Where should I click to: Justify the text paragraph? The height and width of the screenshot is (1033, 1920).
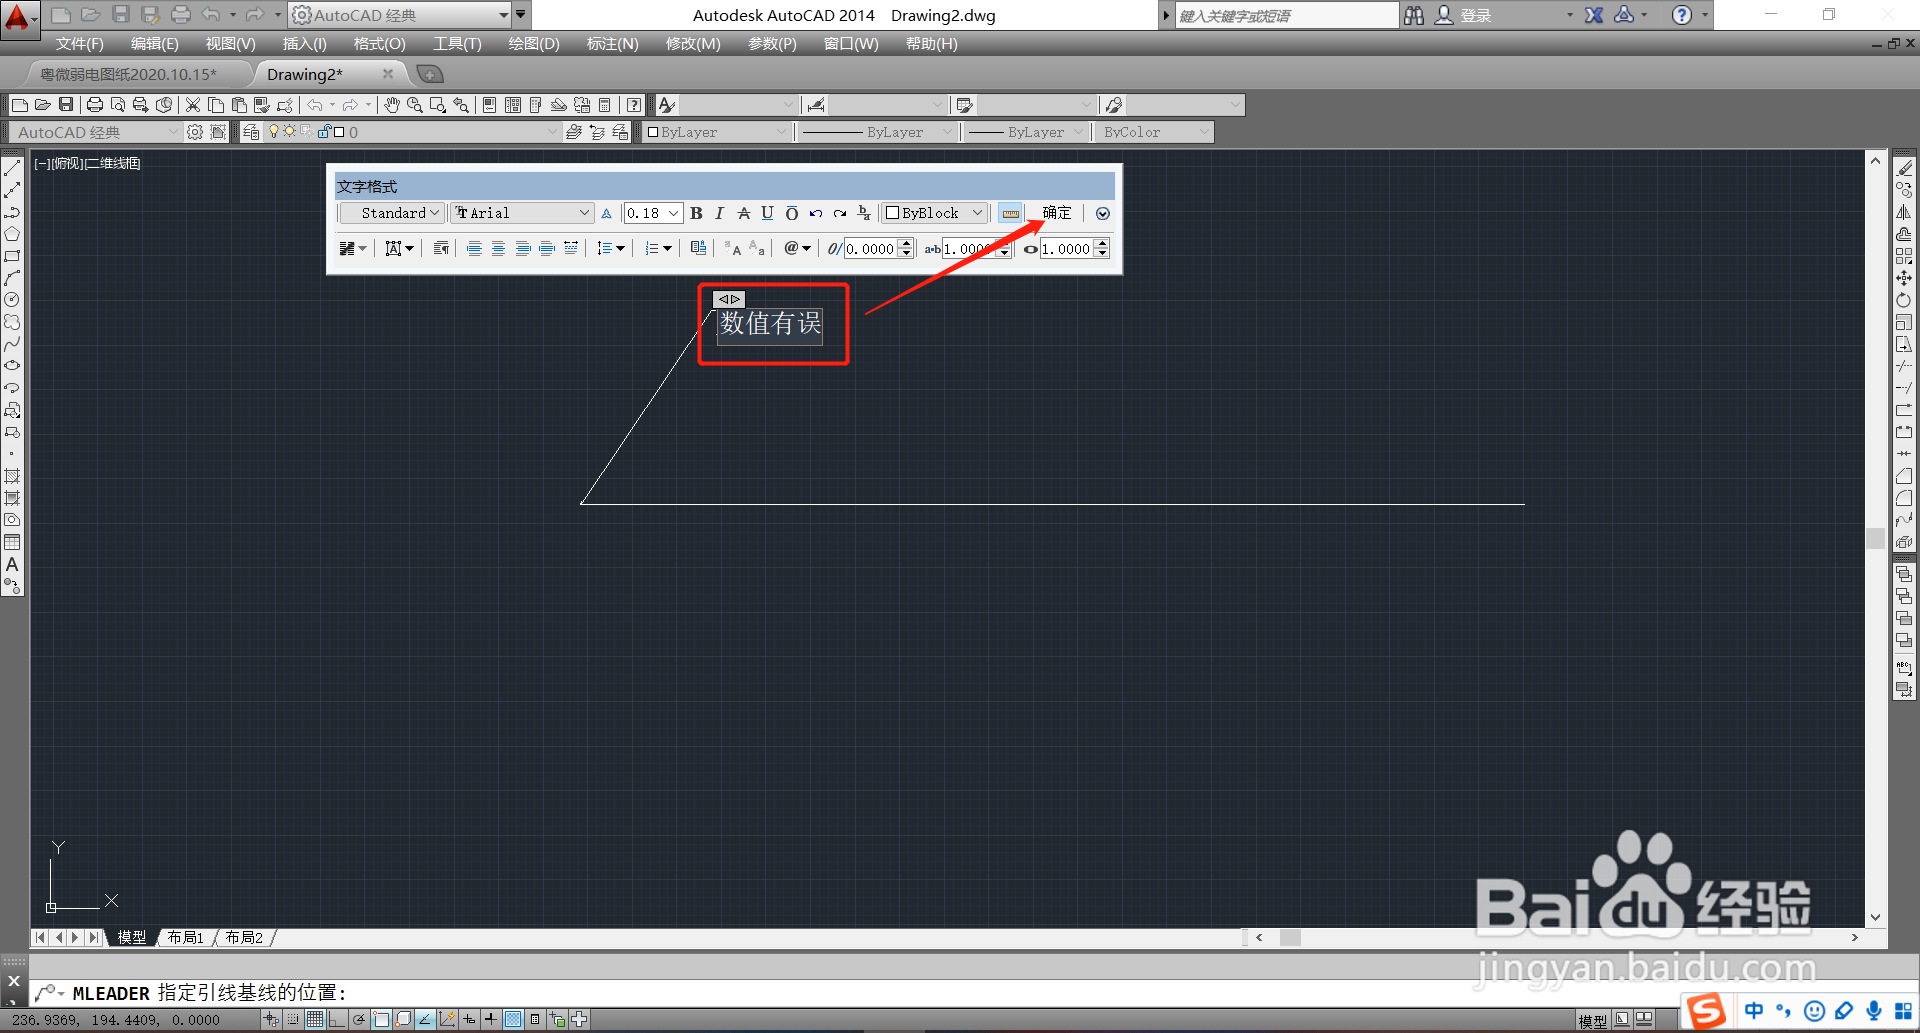coord(547,248)
